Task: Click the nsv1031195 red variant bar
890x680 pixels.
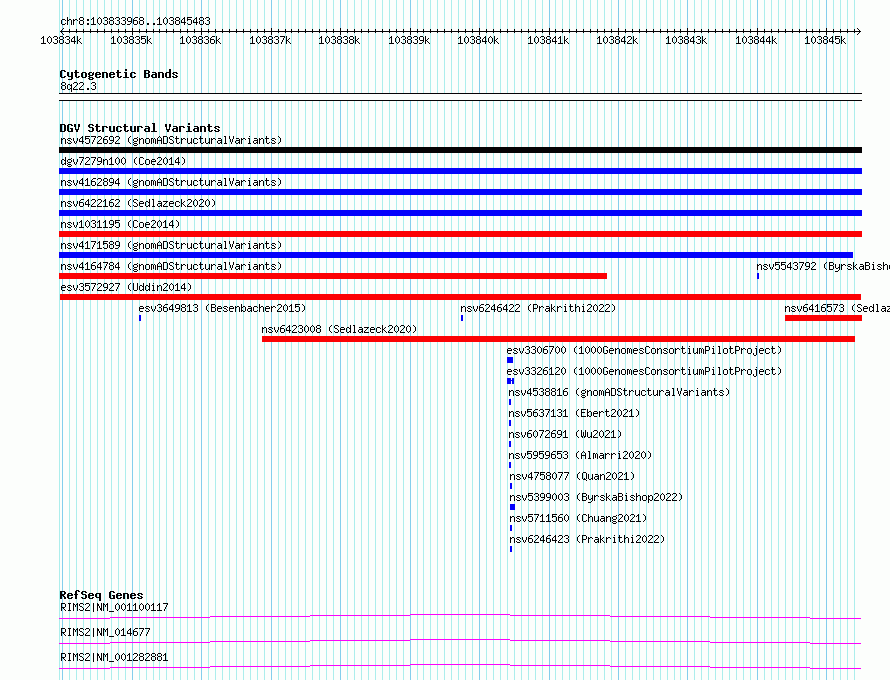Action: pyautogui.click(x=460, y=234)
